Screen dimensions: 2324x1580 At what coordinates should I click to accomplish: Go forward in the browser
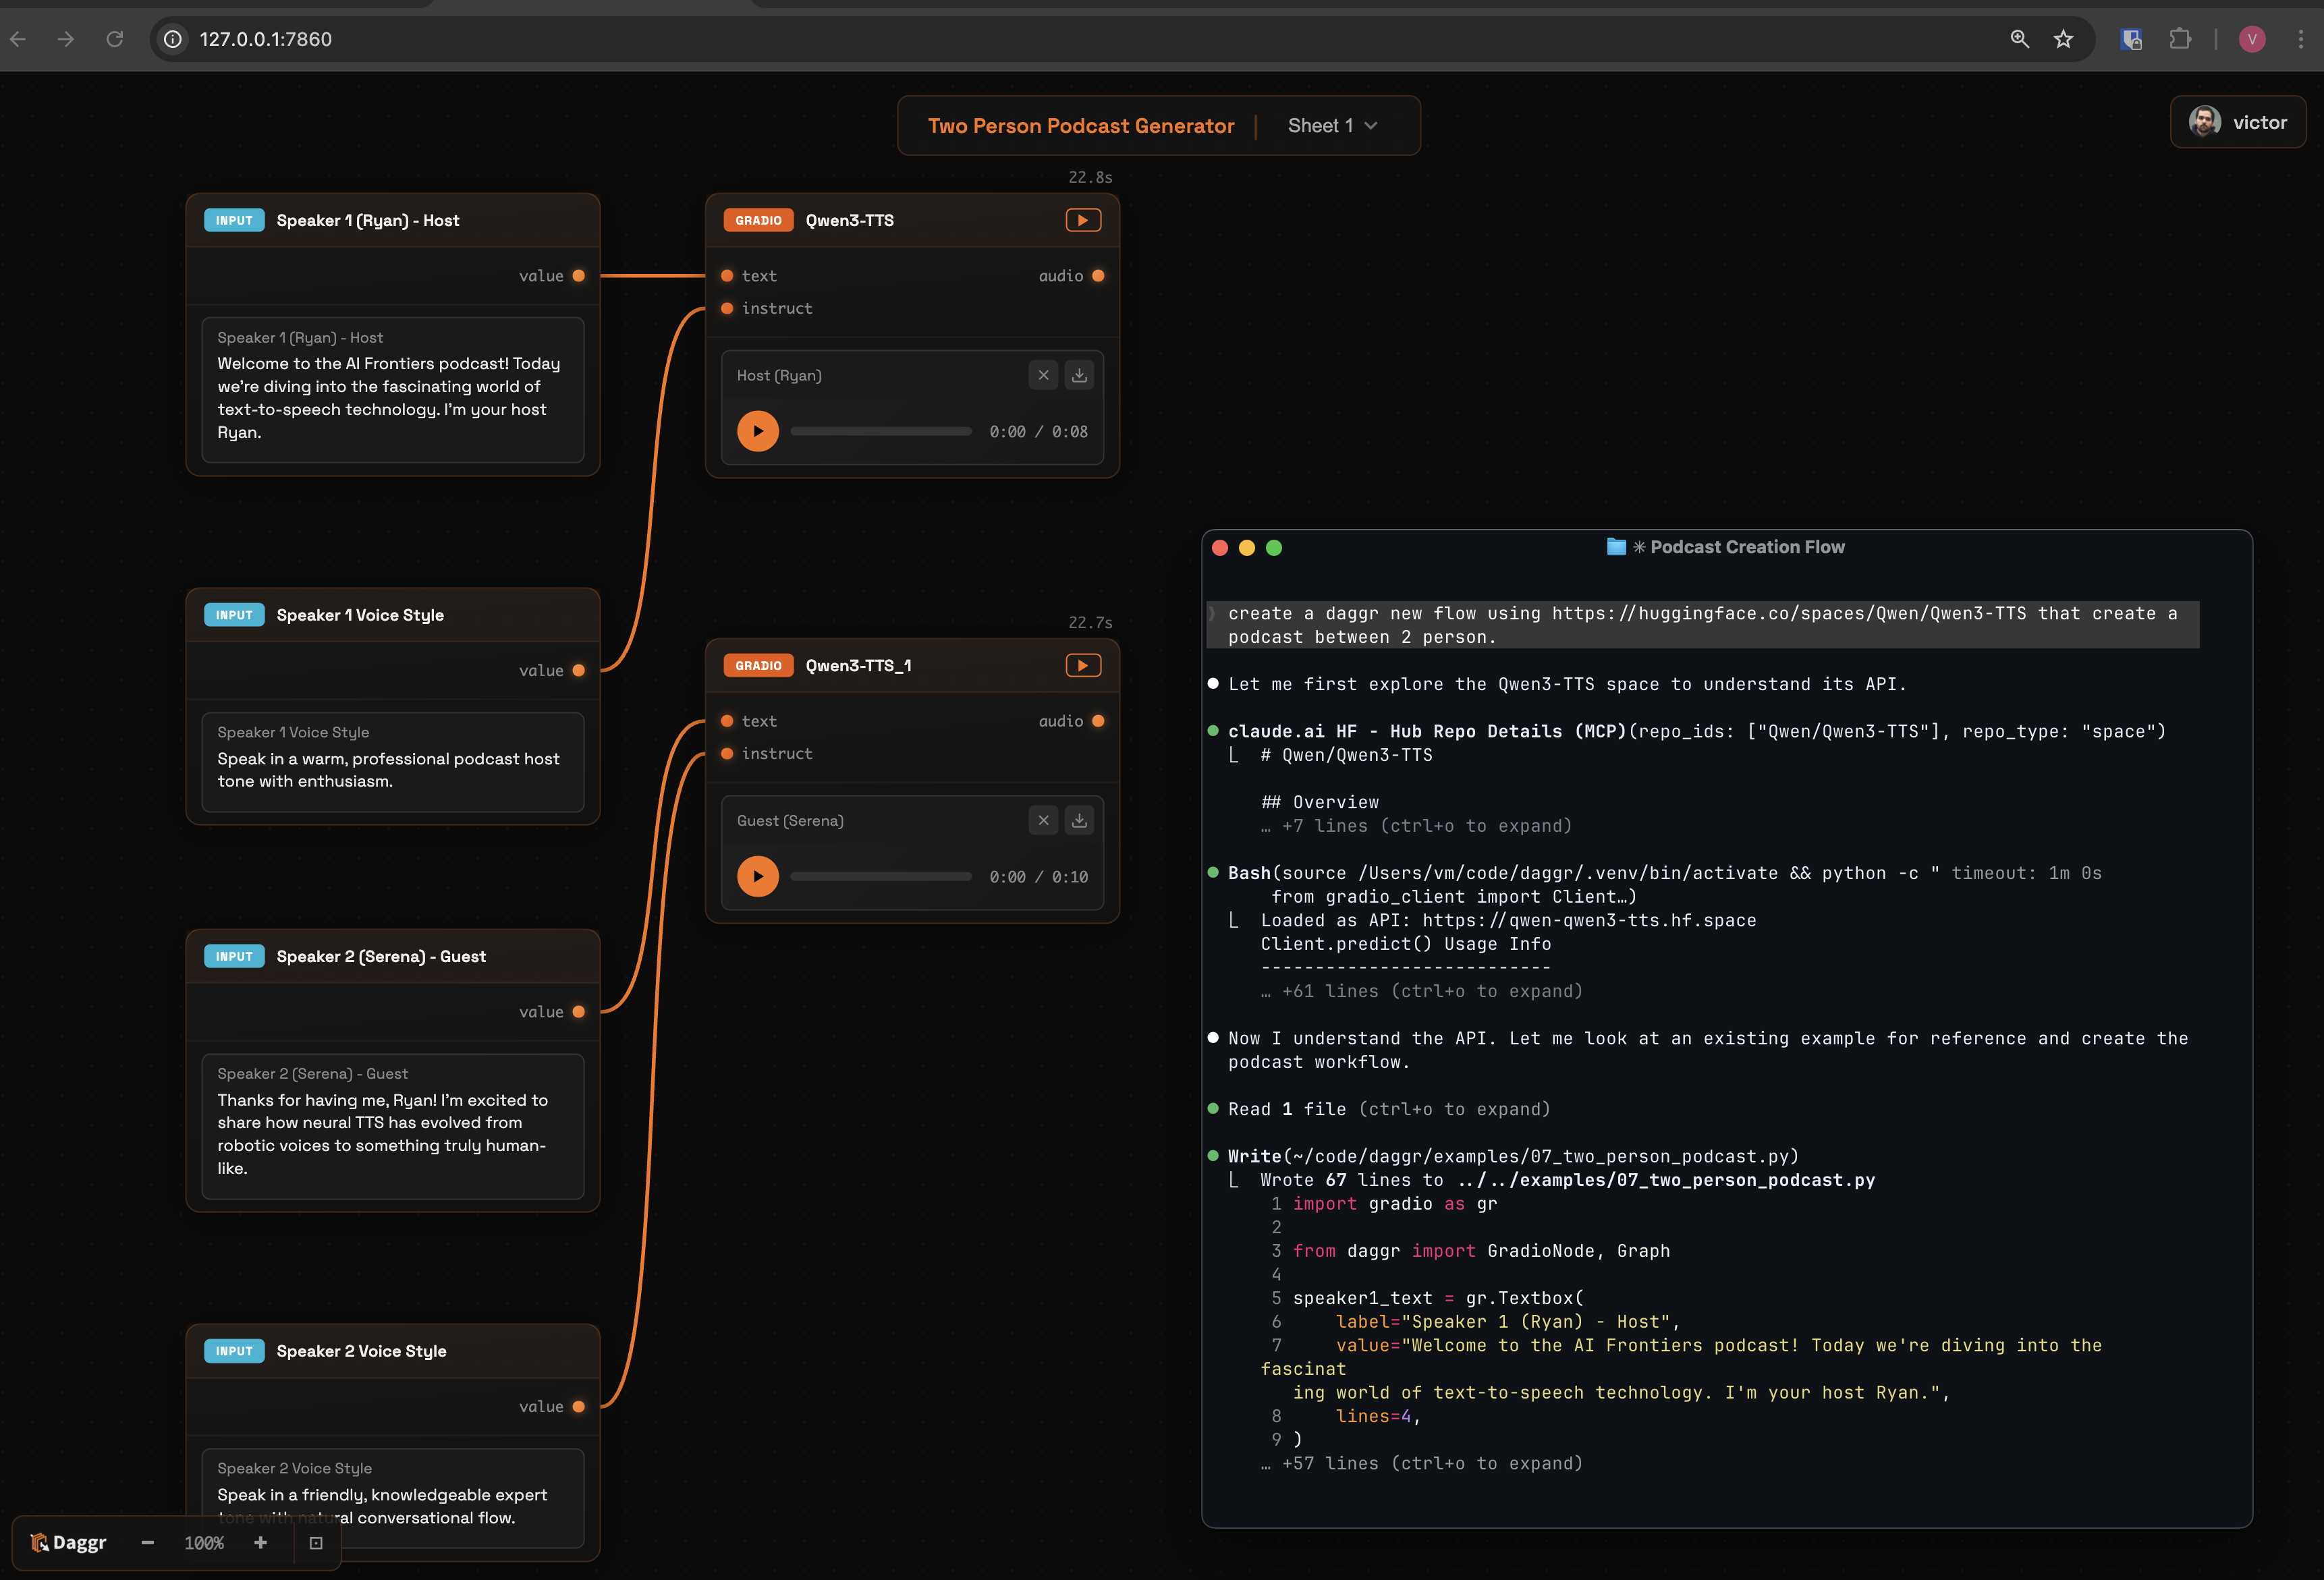coord(66,39)
